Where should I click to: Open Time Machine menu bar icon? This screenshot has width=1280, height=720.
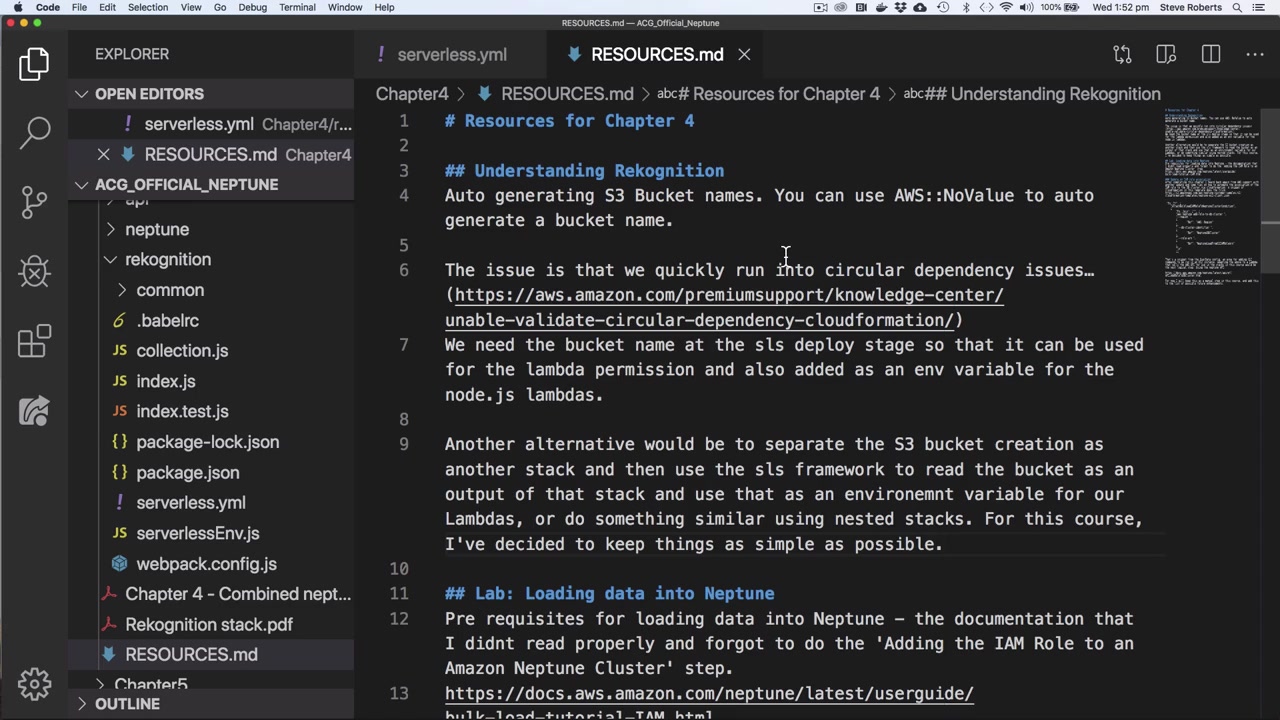pos(943,7)
